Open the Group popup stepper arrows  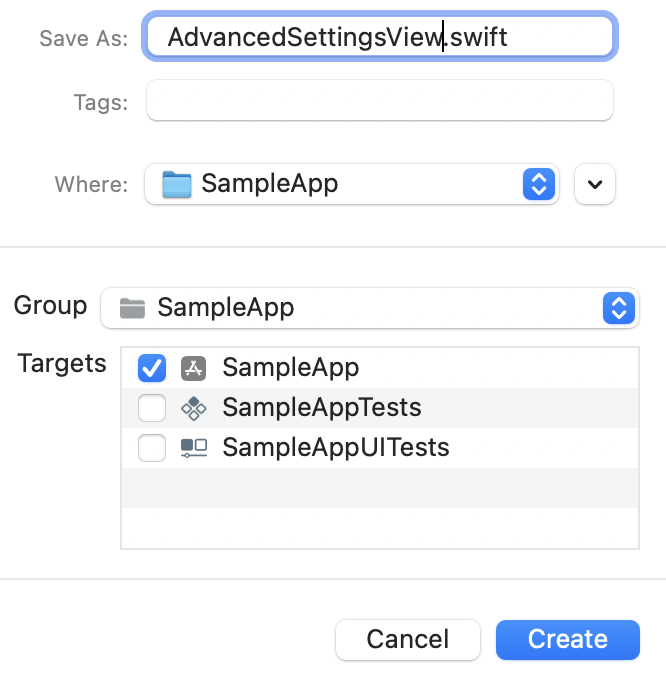619,308
